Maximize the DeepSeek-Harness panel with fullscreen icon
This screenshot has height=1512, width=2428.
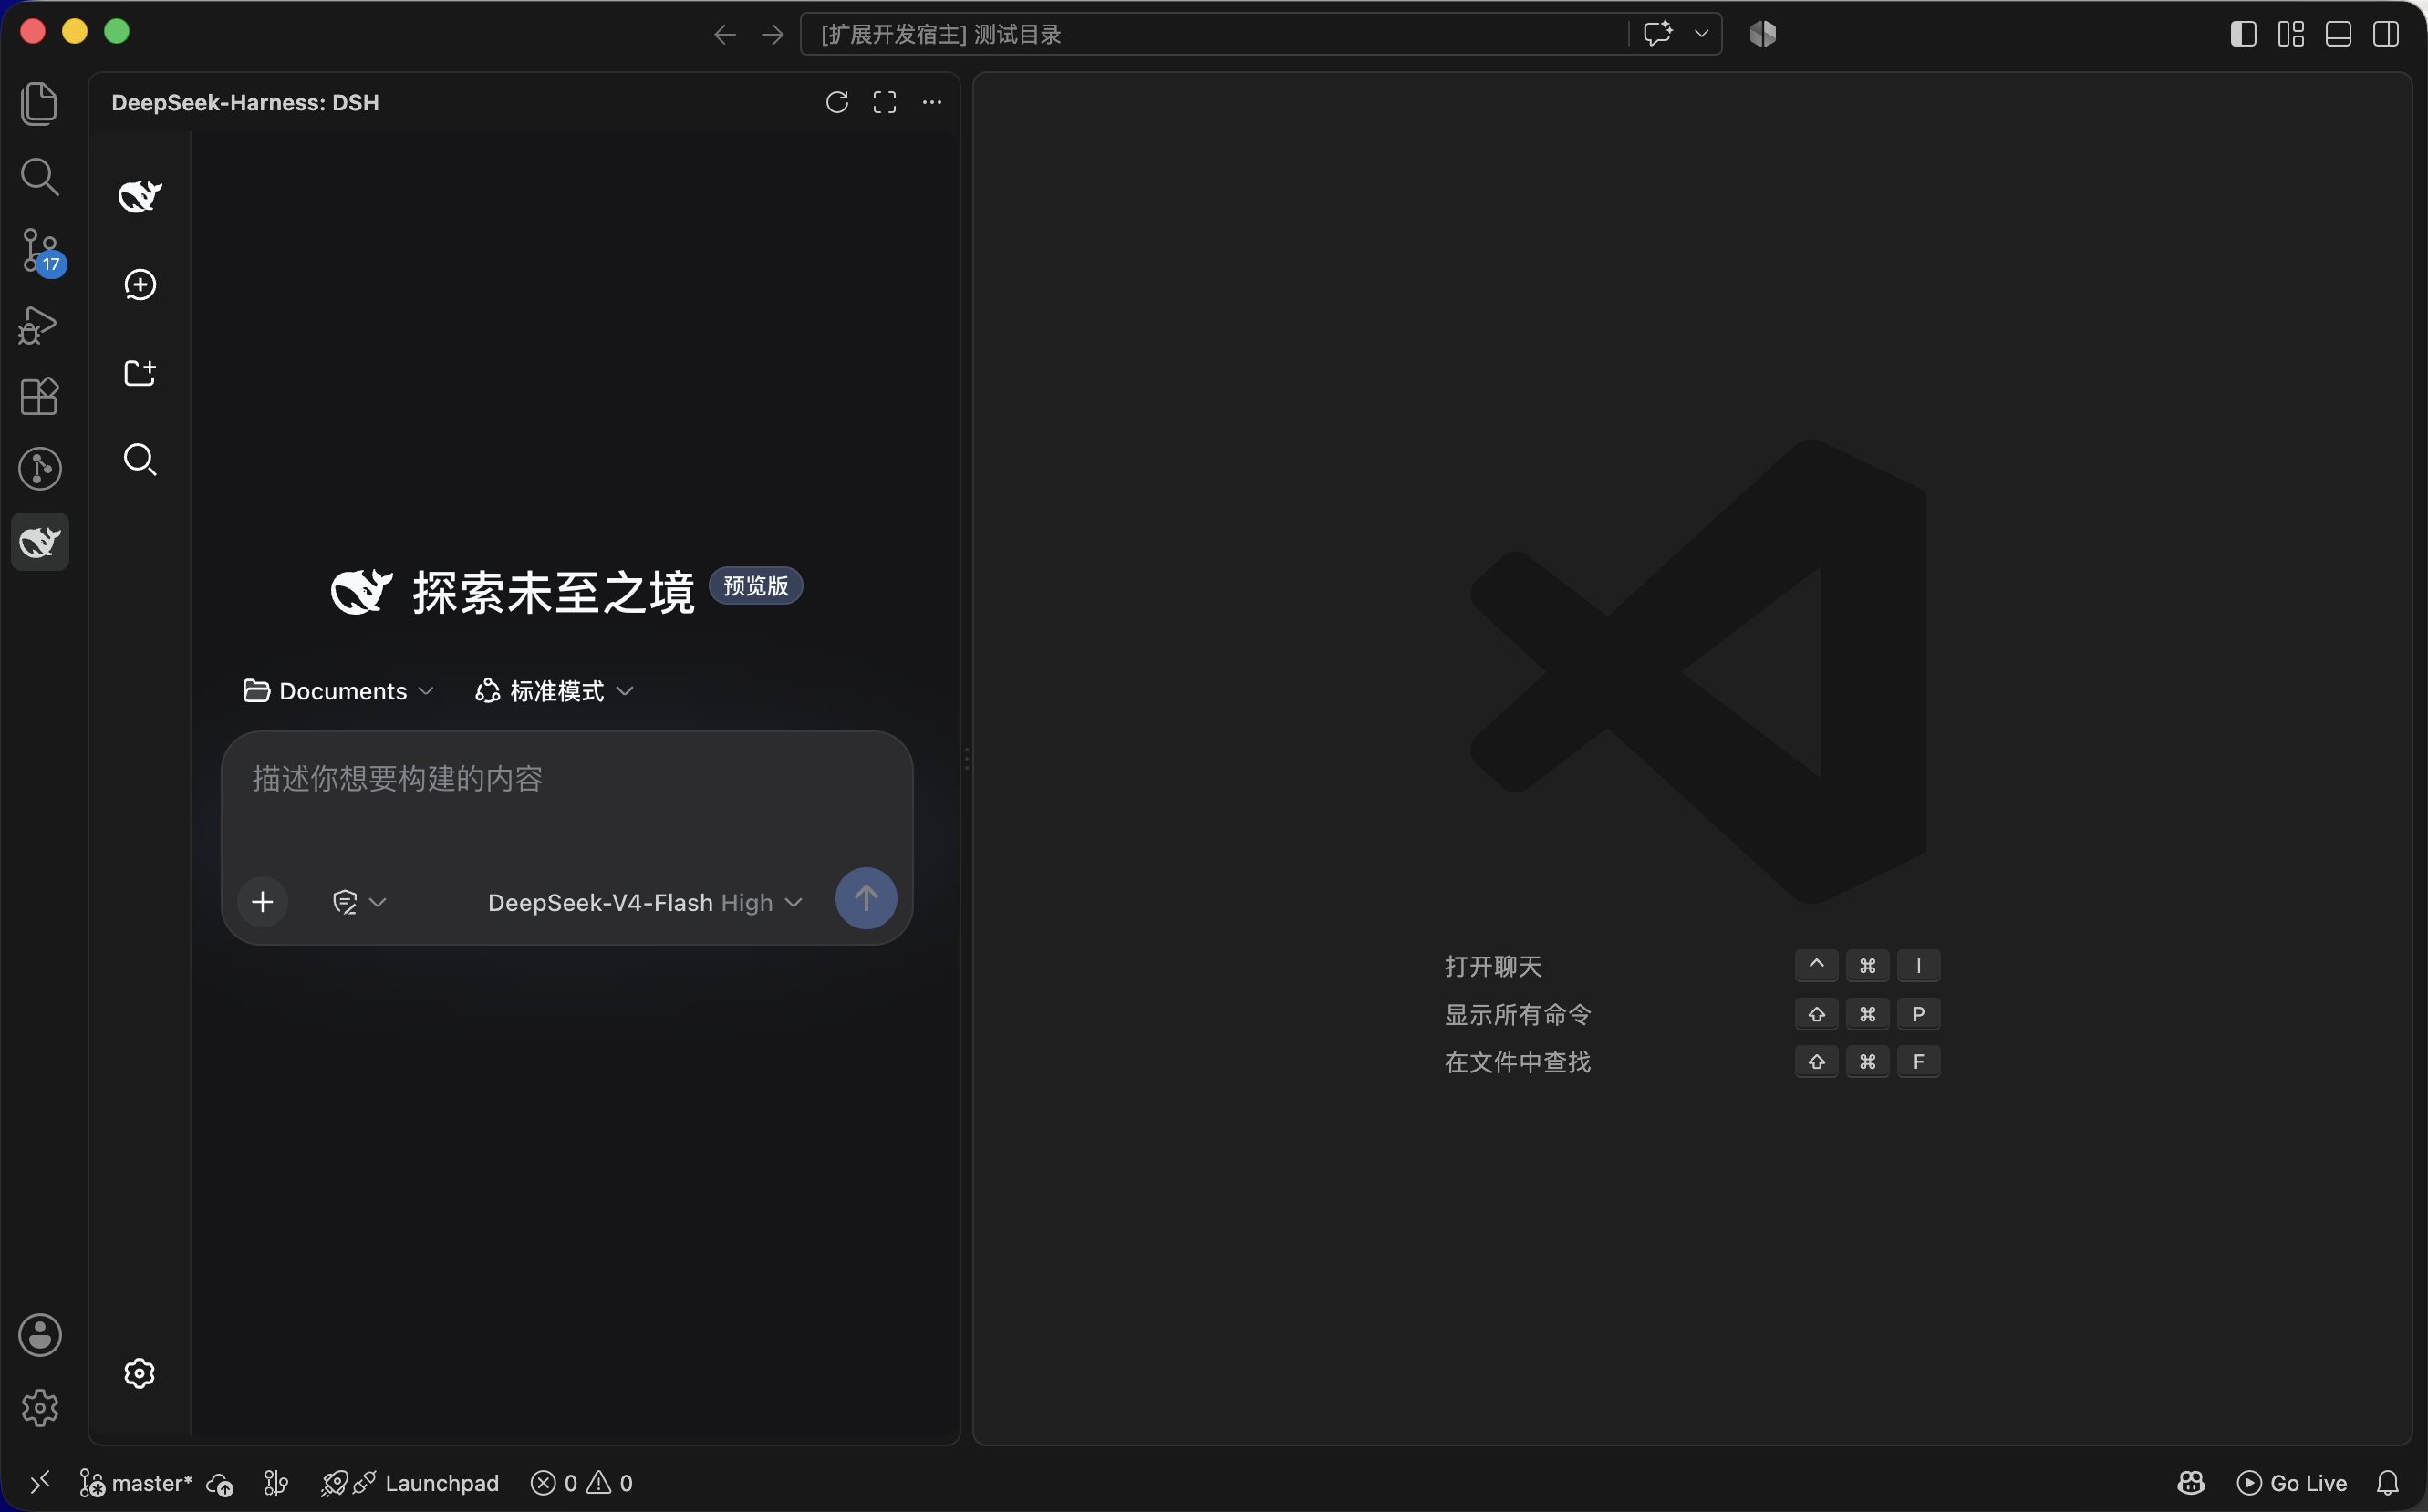point(884,102)
